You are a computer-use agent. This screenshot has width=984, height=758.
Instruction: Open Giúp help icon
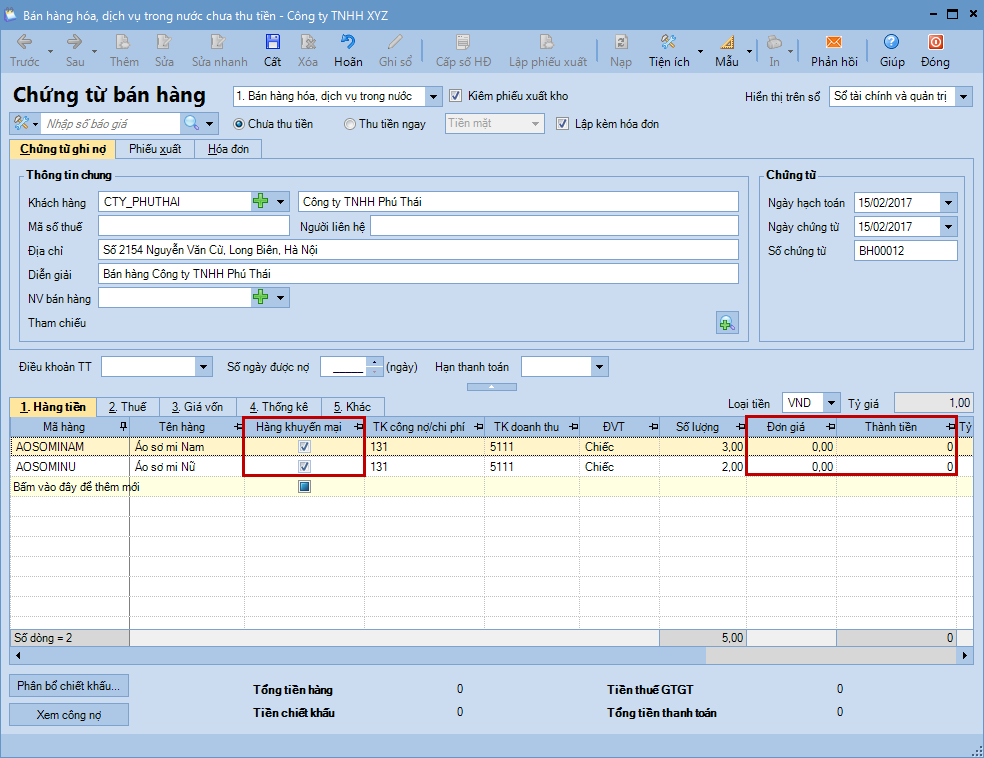892,43
